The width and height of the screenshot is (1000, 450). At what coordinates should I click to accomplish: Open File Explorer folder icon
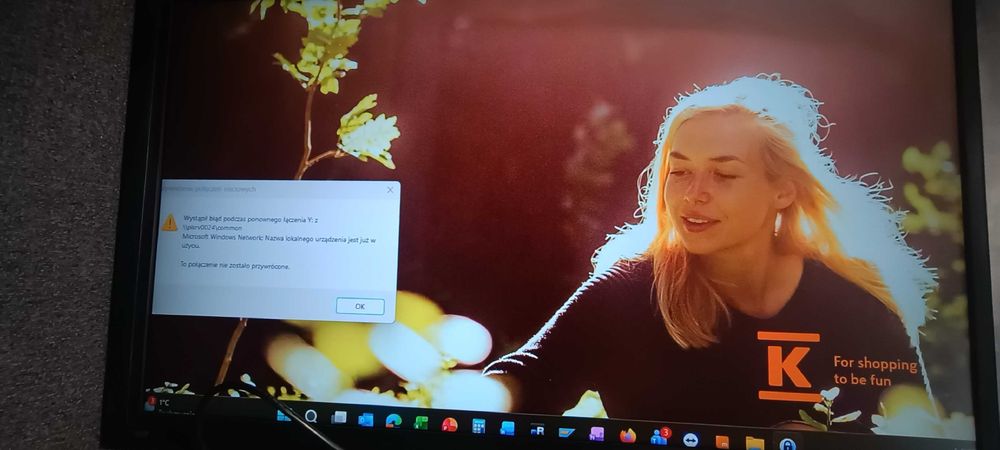point(754,443)
